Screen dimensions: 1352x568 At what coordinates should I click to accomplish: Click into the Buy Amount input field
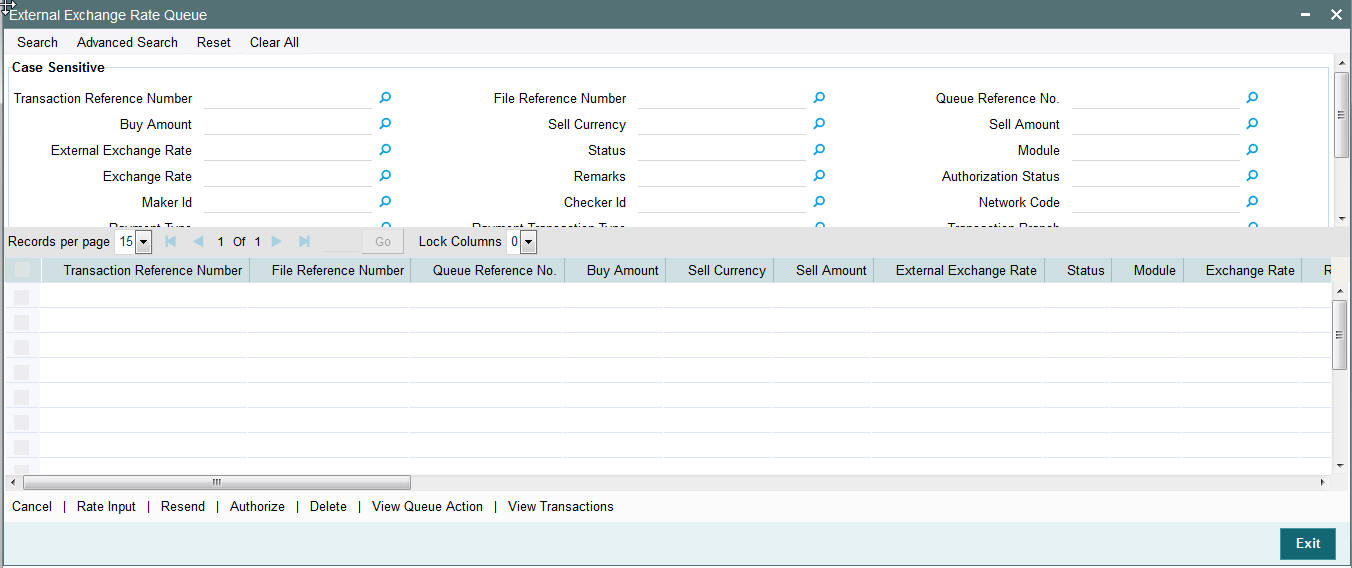tap(288, 124)
